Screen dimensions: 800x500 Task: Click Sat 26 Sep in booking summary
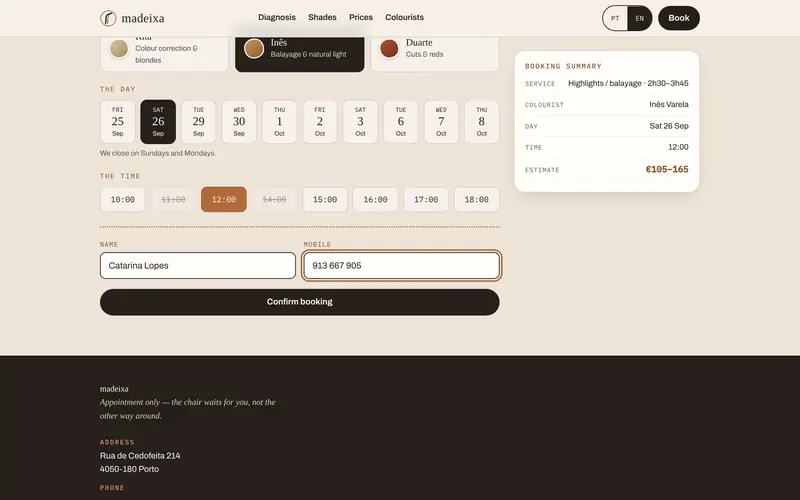pyautogui.click(x=669, y=126)
